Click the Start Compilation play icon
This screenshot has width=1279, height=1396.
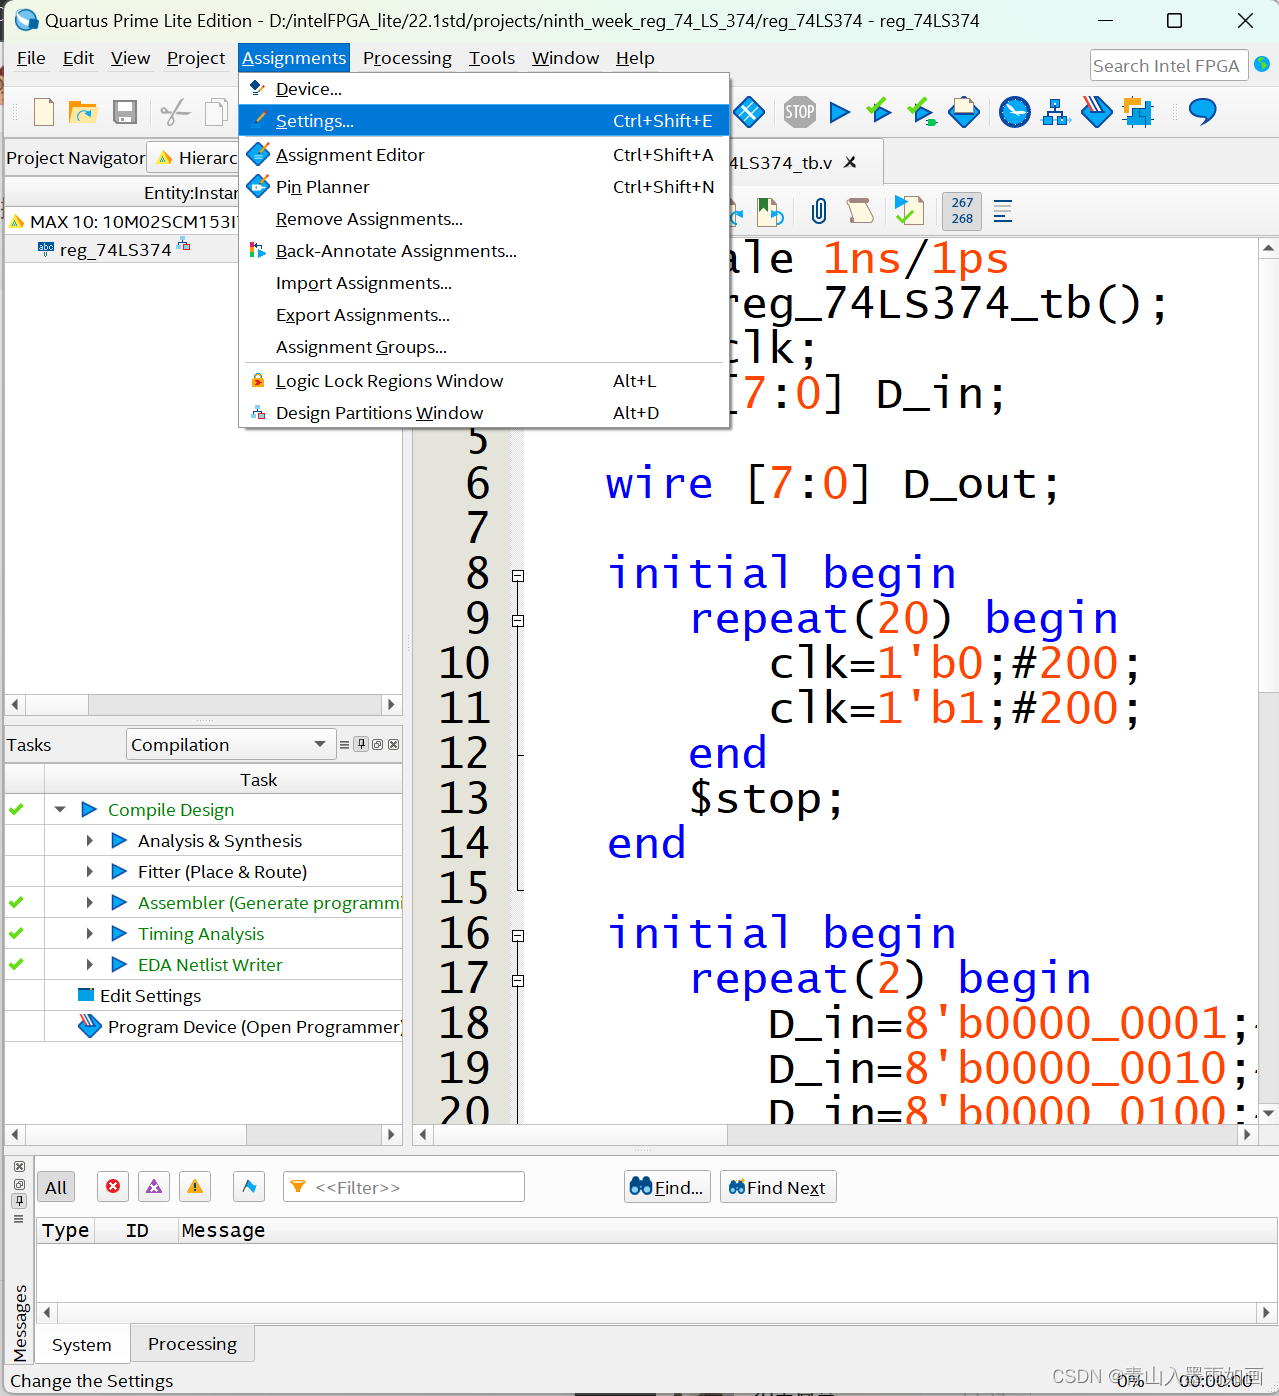coord(840,112)
